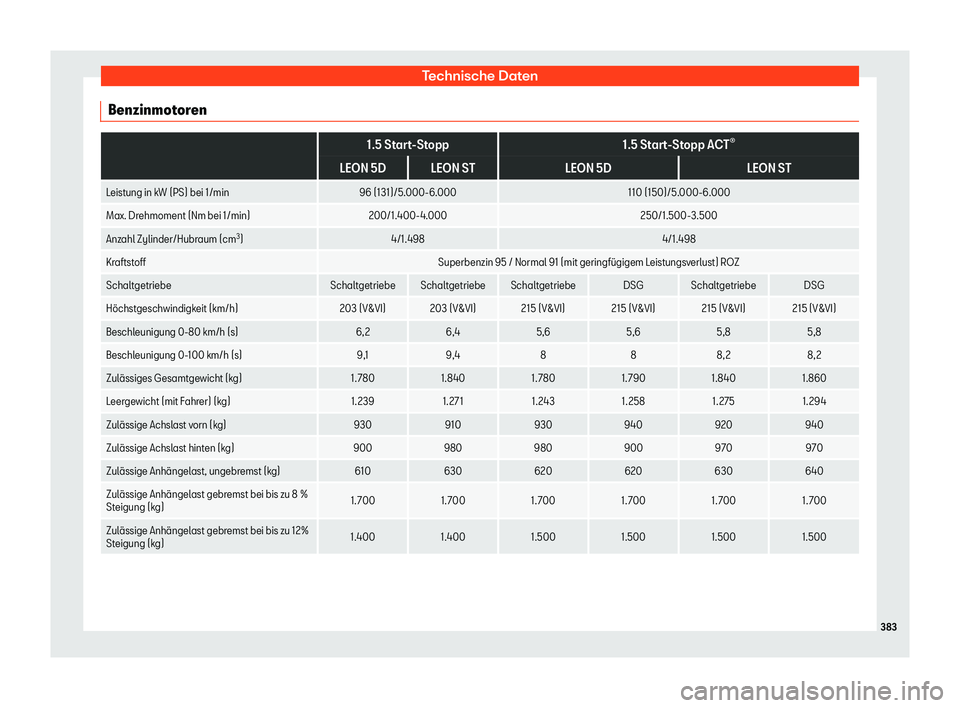960x708 pixels.
Task: Click the 'Technische Daten' page header
Action: pos(479,76)
